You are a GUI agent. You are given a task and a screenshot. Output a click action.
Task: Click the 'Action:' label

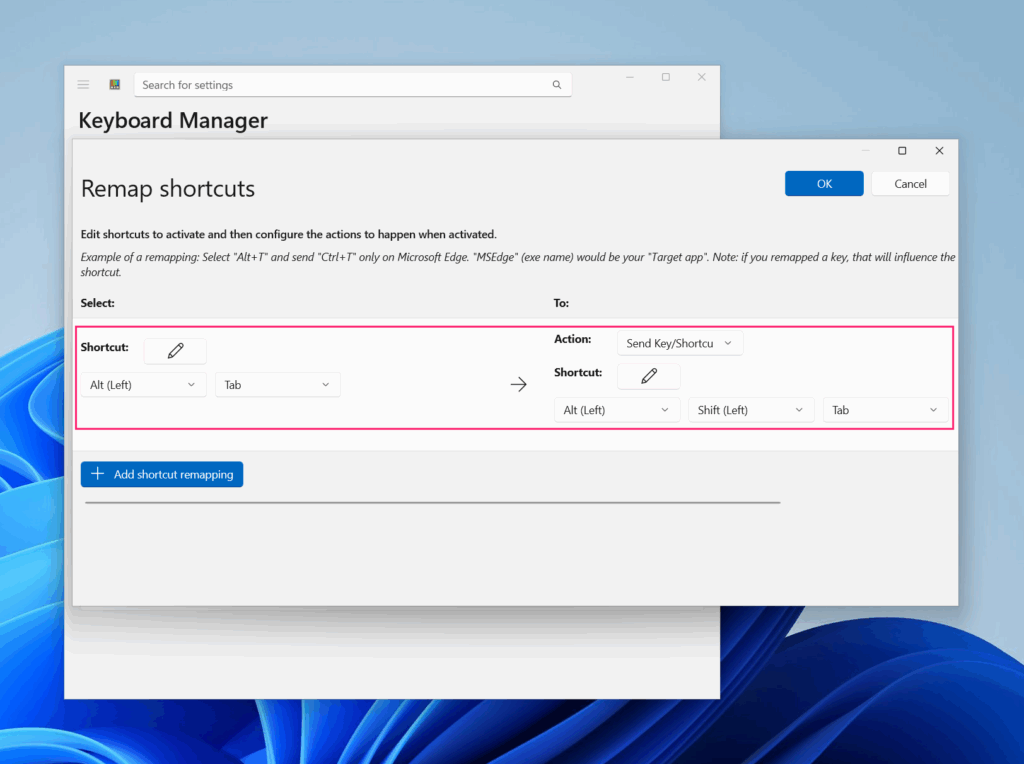pos(573,339)
